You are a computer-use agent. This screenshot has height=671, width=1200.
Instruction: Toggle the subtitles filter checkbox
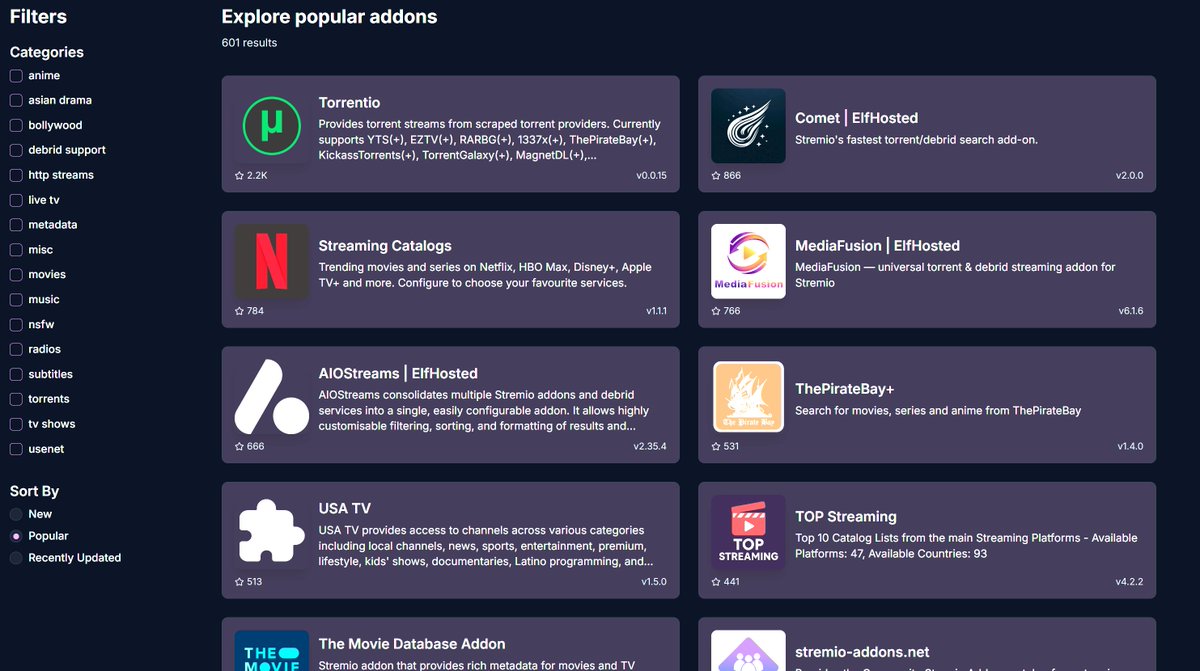point(16,374)
